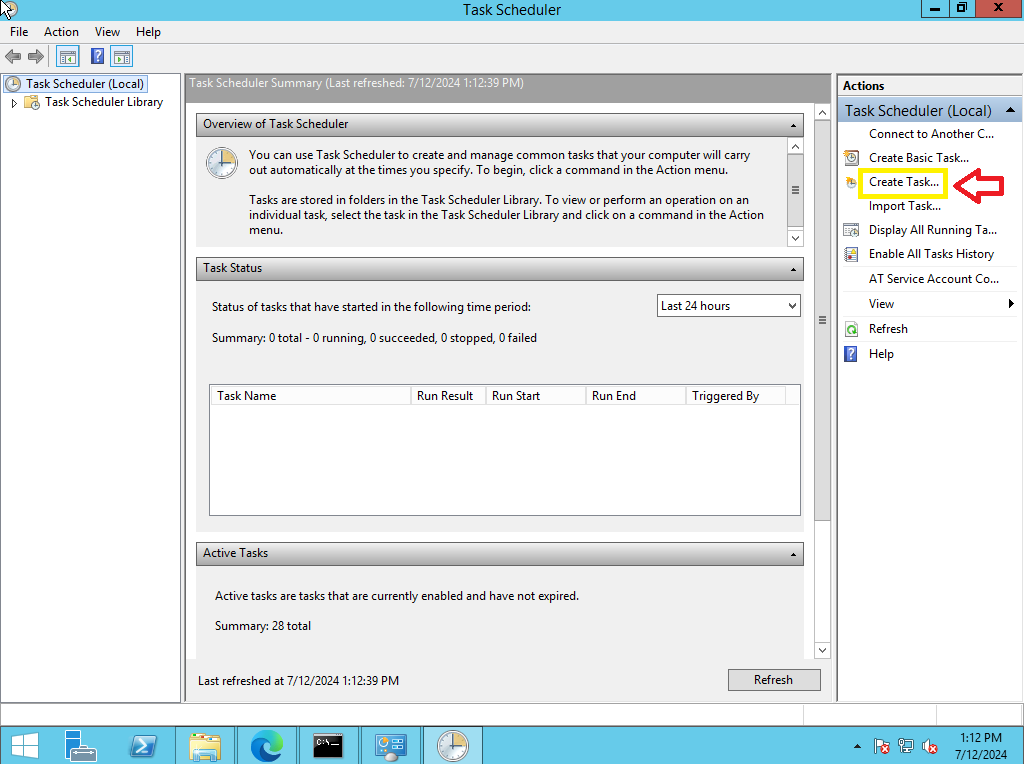
Task: Select Task Scheduler (Local) in the tree
Action: [85, 84]
